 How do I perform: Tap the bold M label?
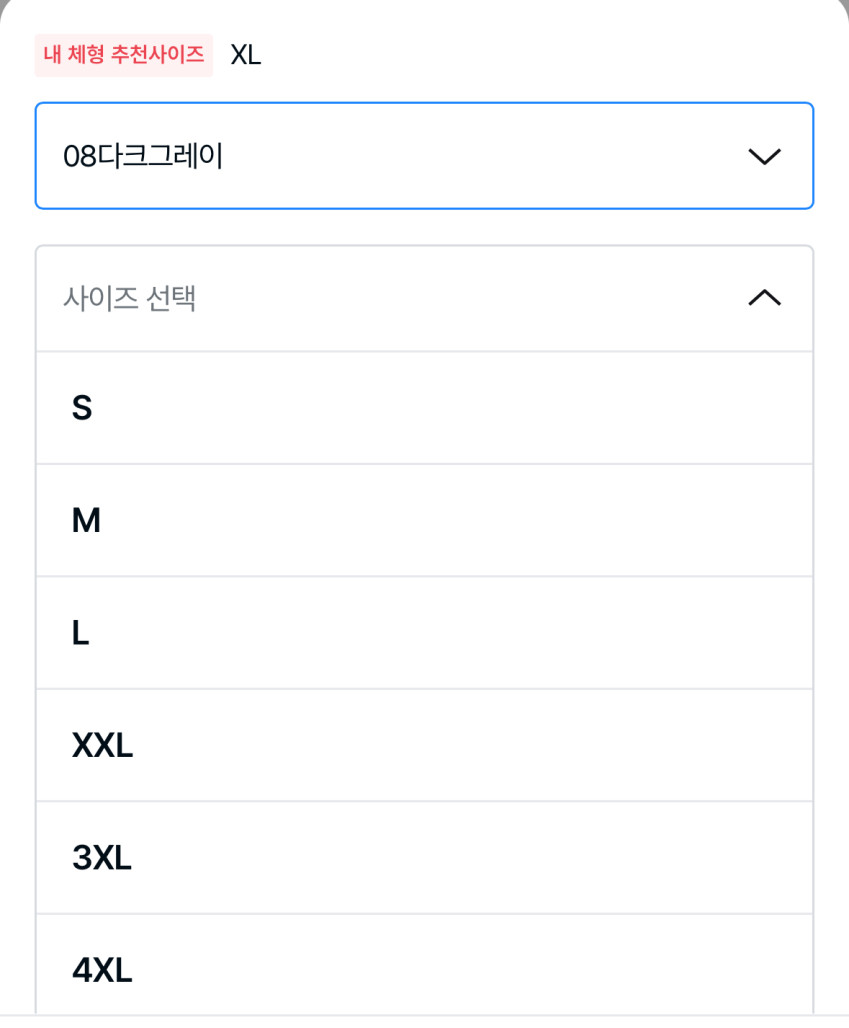[x=86, y=520]
